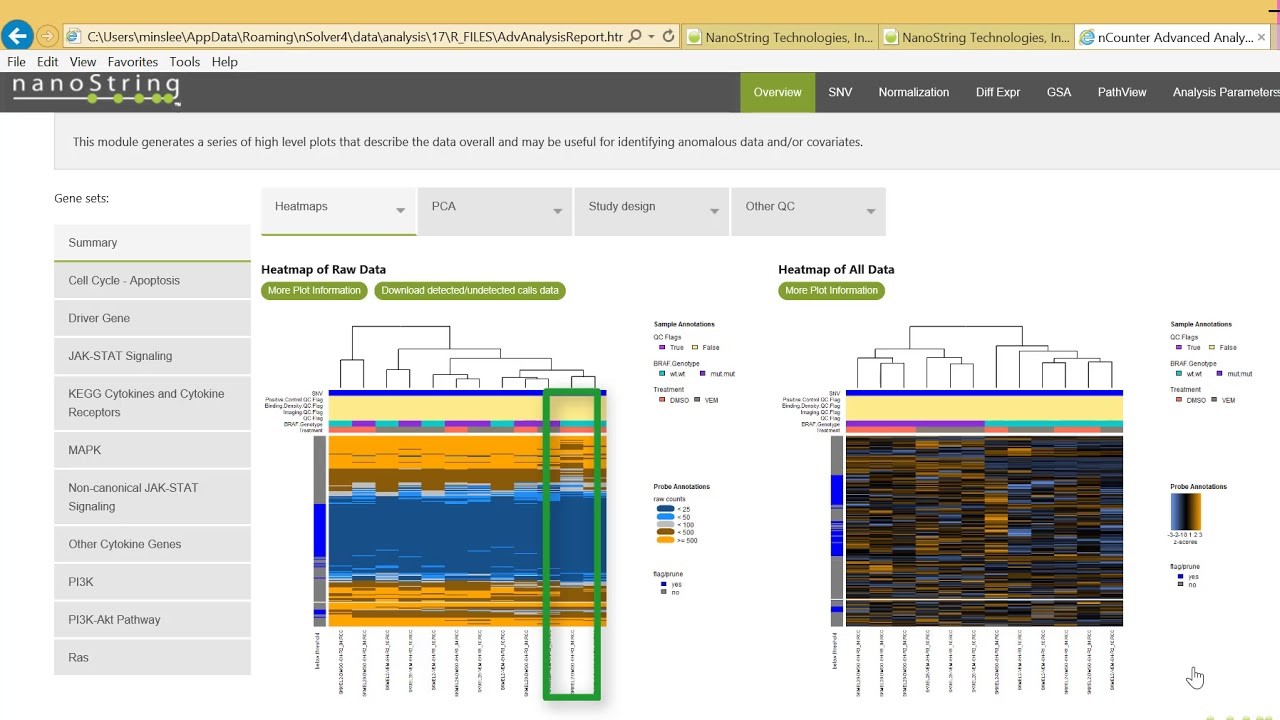The image size is (1280, 720).
Task: Click Download detected/undetected calls data button
Action: [470, 291]
